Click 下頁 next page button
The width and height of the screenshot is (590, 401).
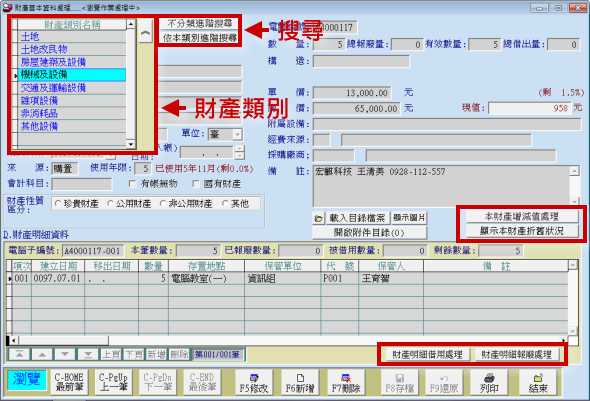tap(134, 354)
